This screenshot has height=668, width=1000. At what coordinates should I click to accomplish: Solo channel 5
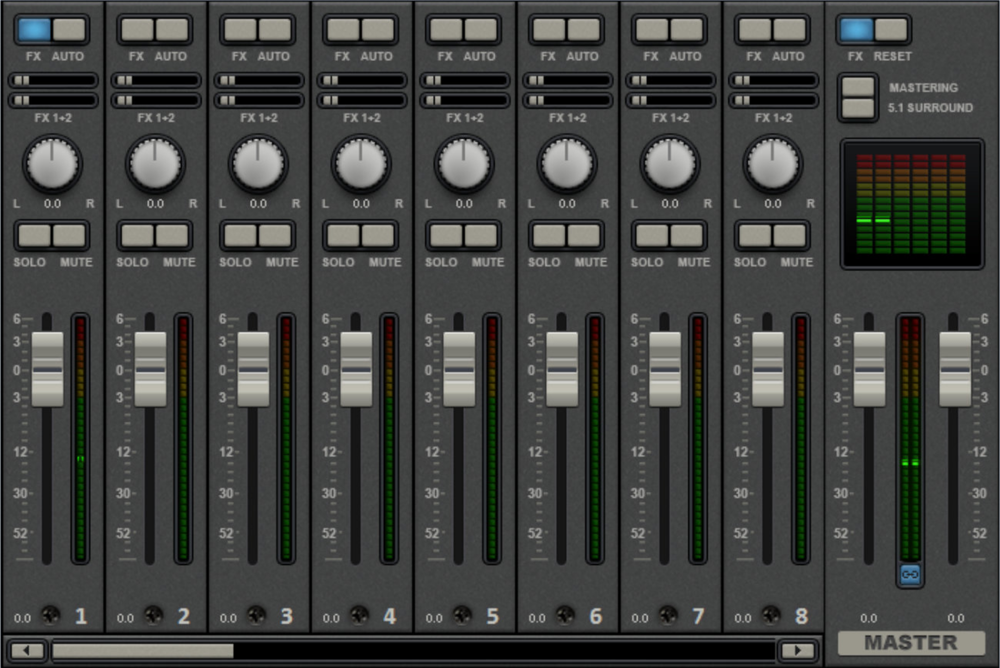click(446, 236)
